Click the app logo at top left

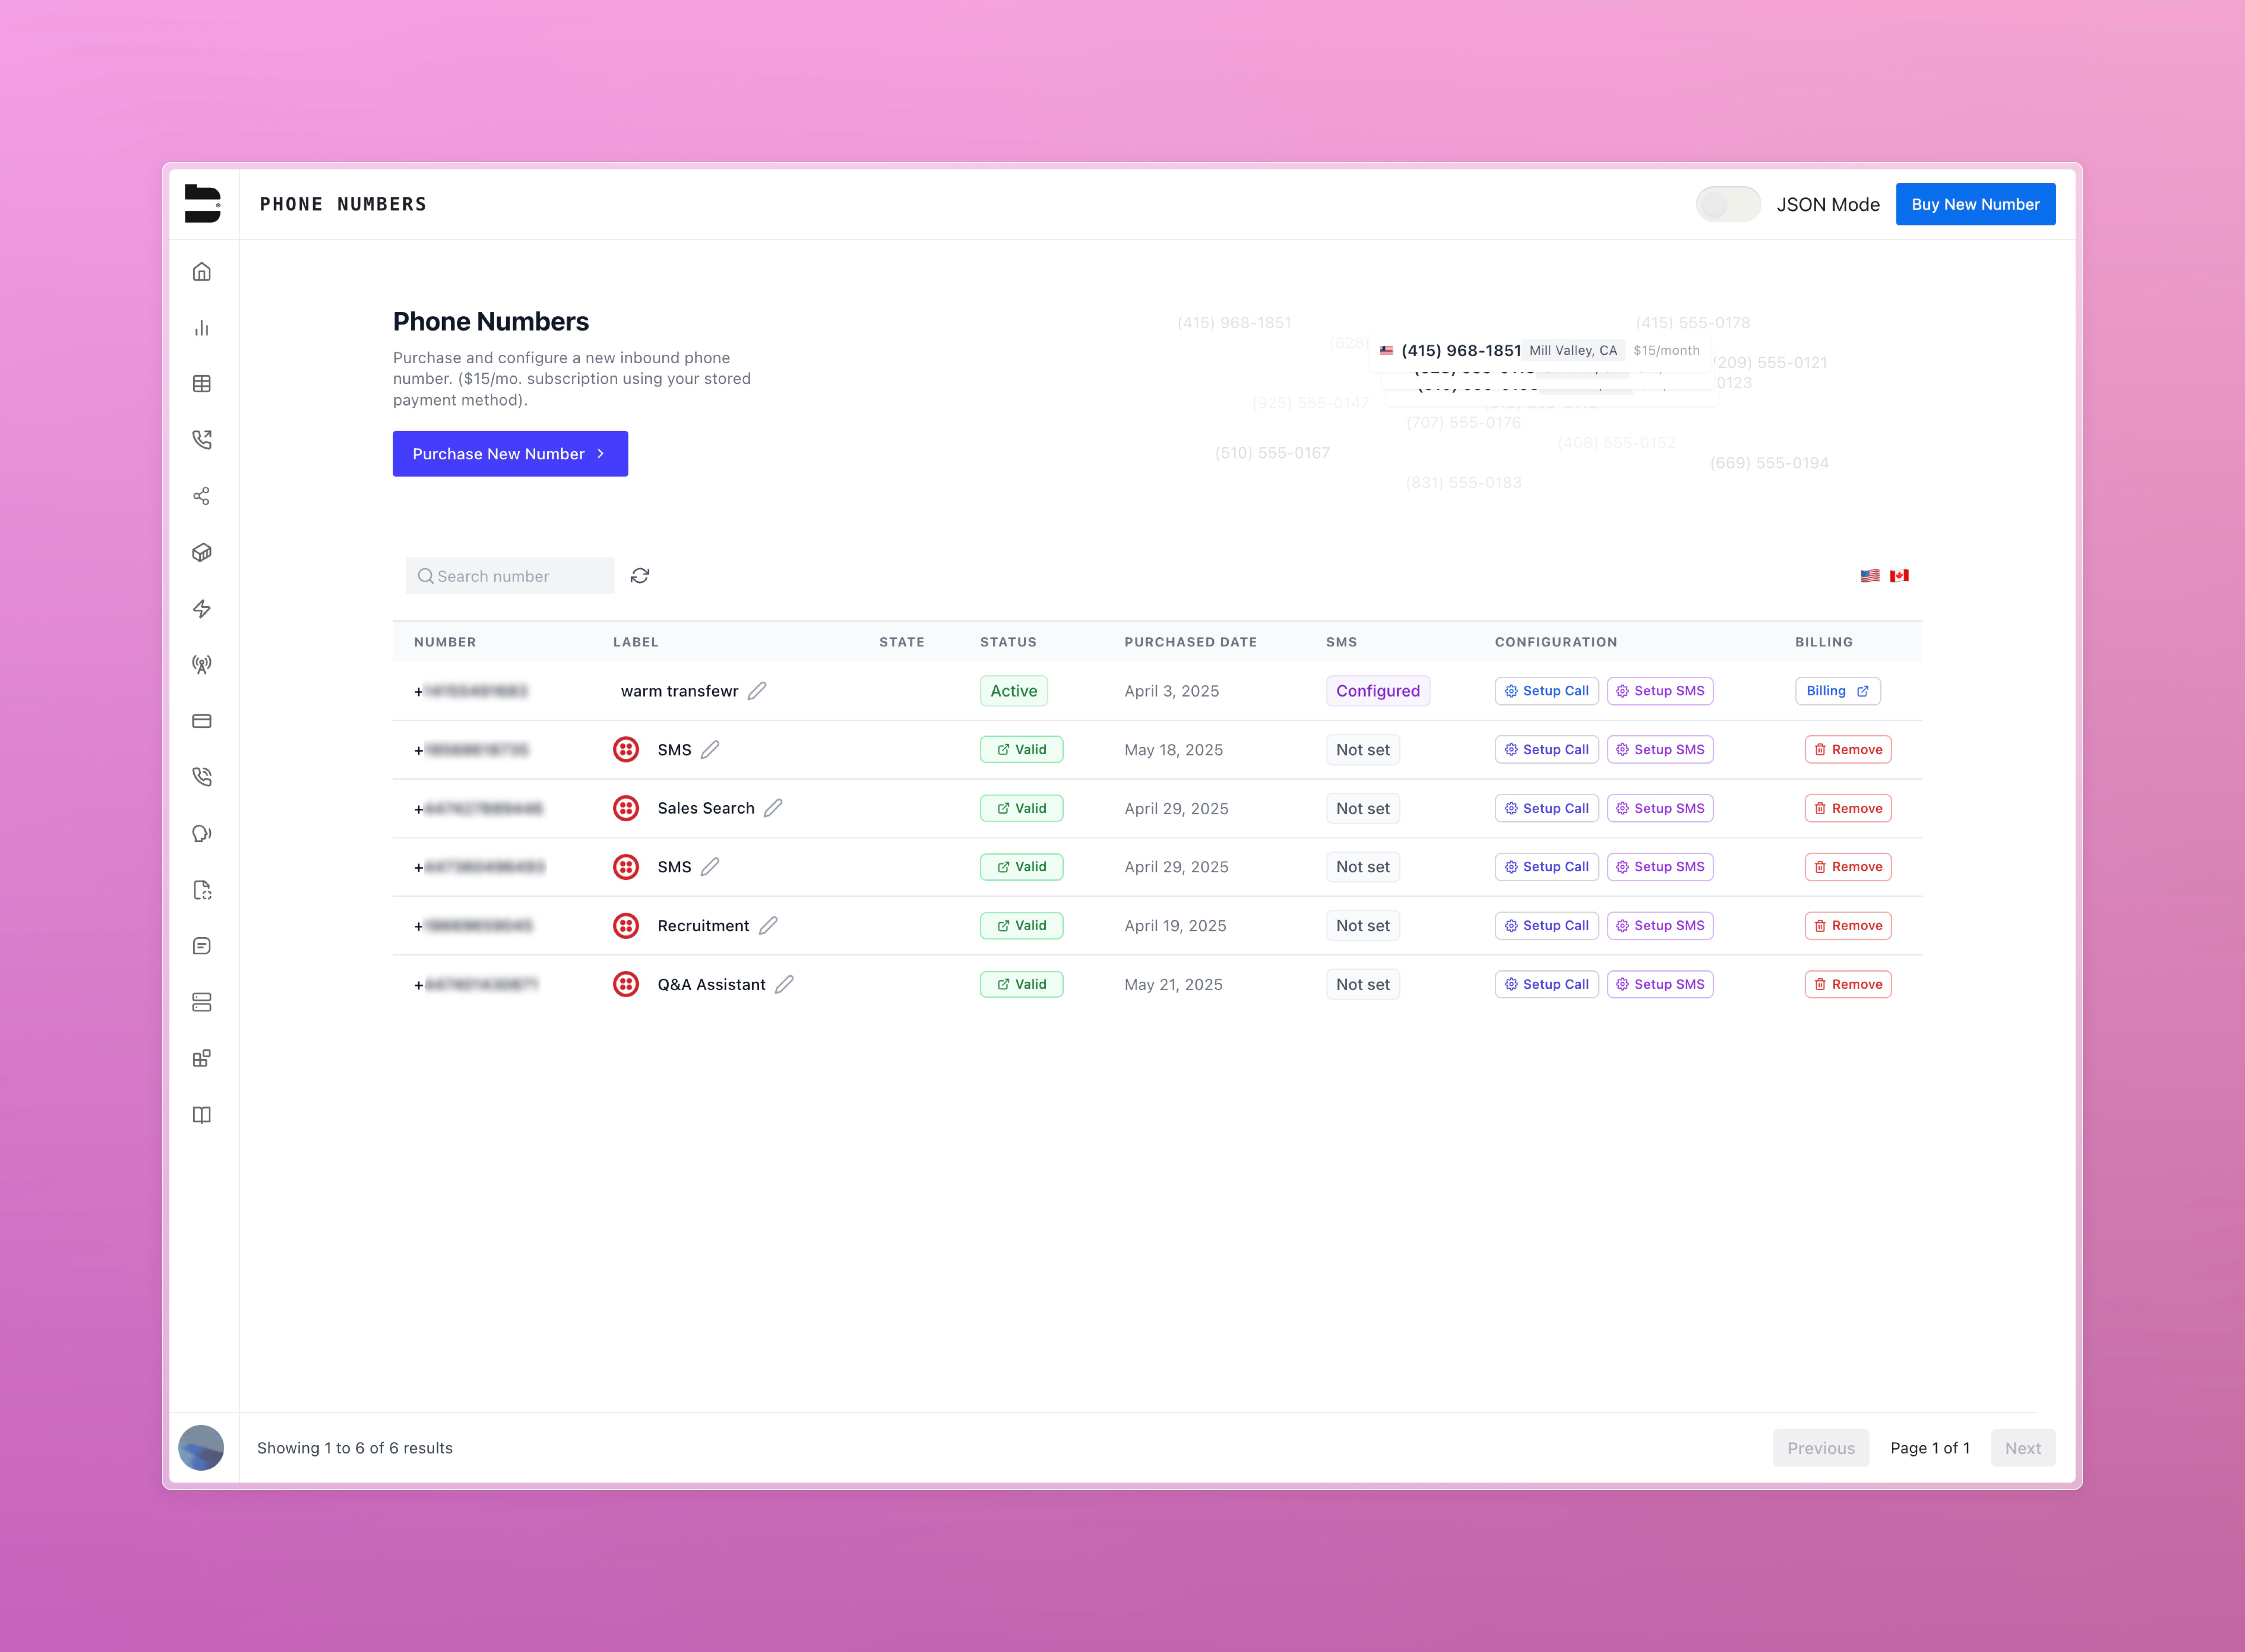click(x=203, y=204)
